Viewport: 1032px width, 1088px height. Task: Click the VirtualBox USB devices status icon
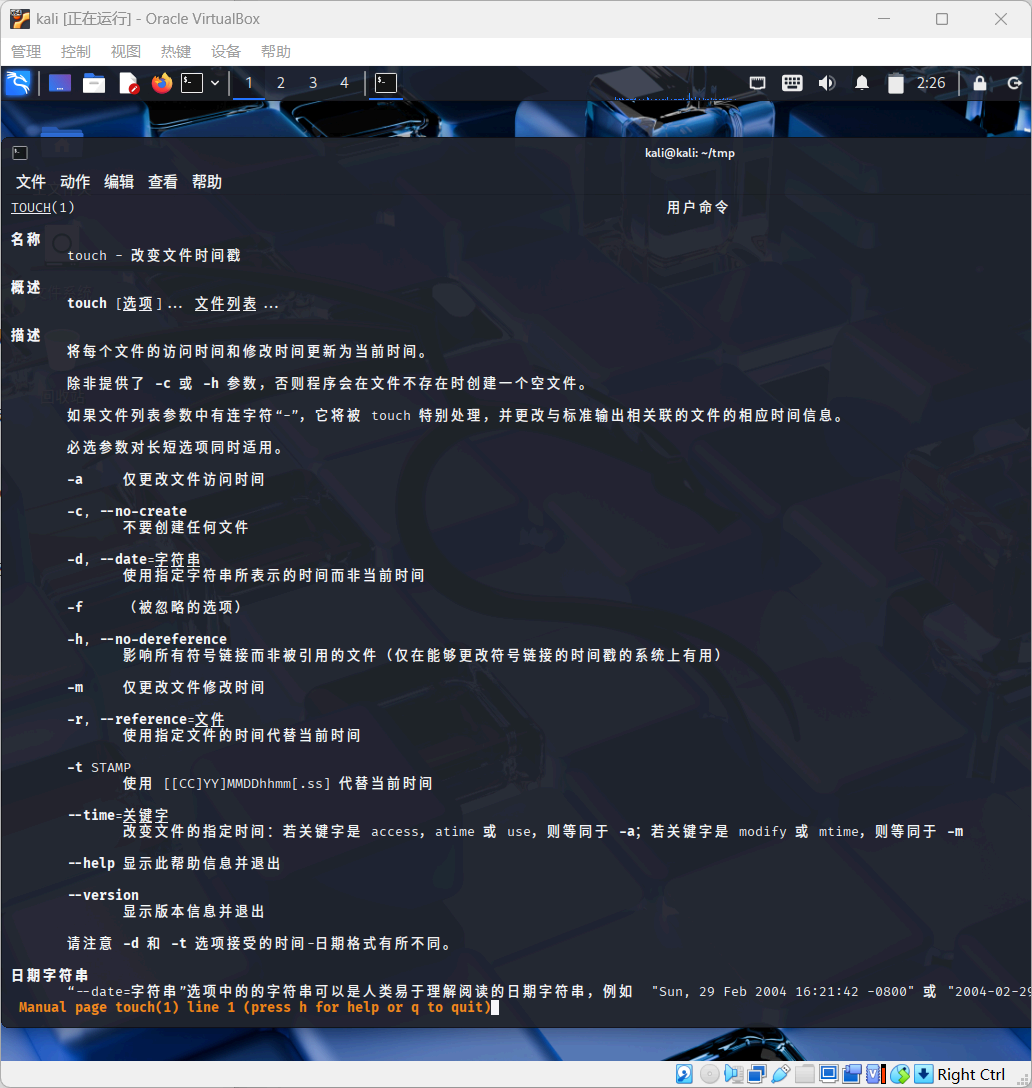pos(781,1074)
